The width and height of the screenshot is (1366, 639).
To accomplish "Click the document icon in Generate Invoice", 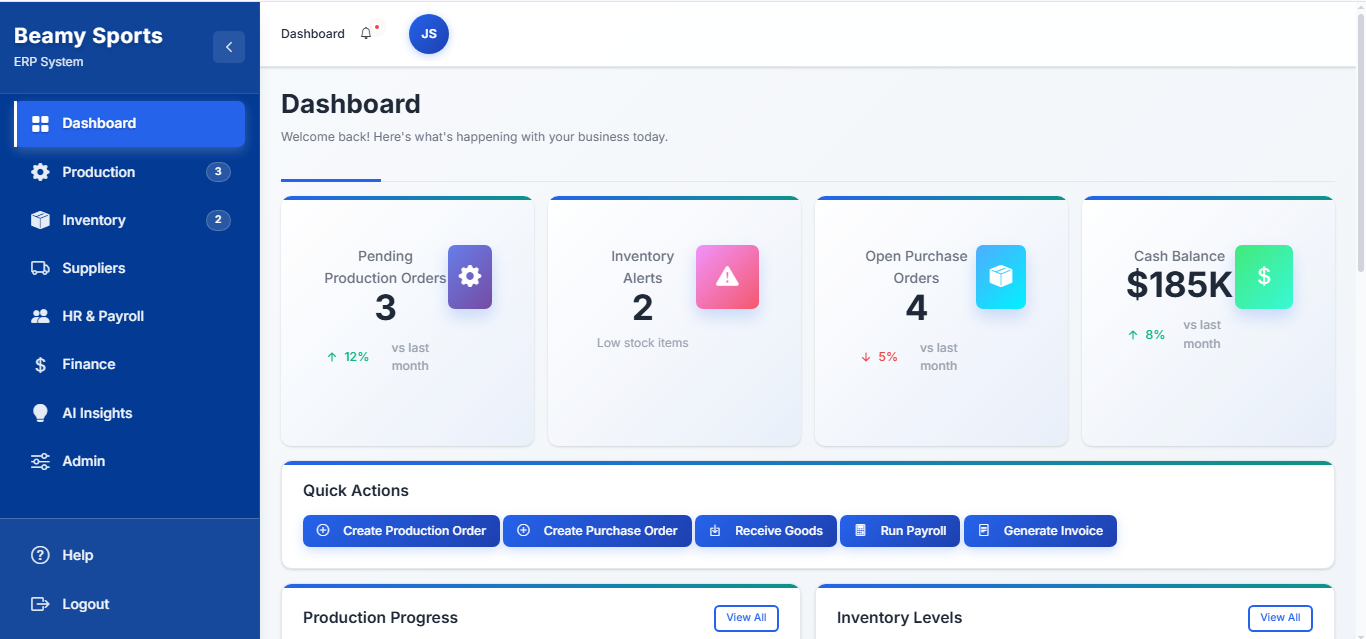I will pyautogui.click(x=983, y=531).
